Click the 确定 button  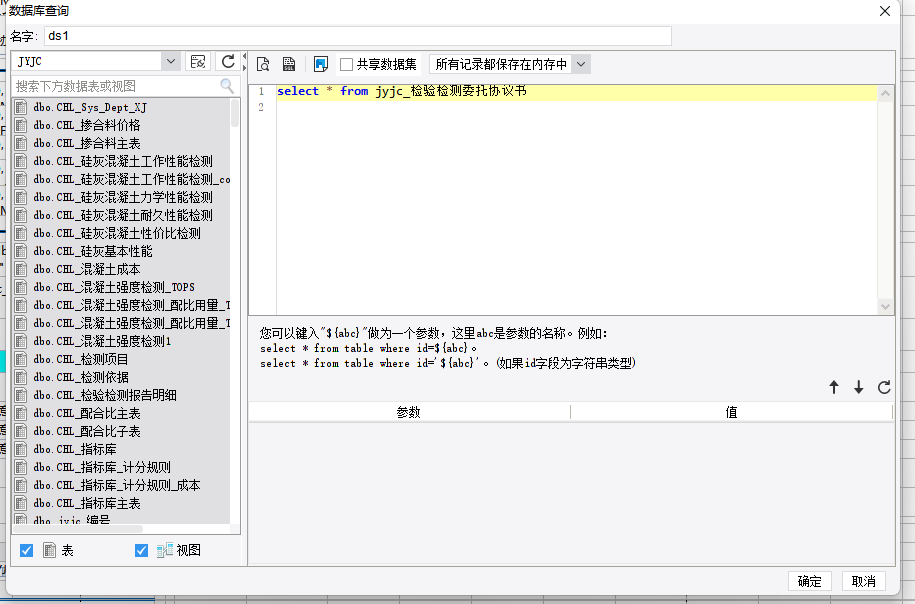(x=809, y=581)
